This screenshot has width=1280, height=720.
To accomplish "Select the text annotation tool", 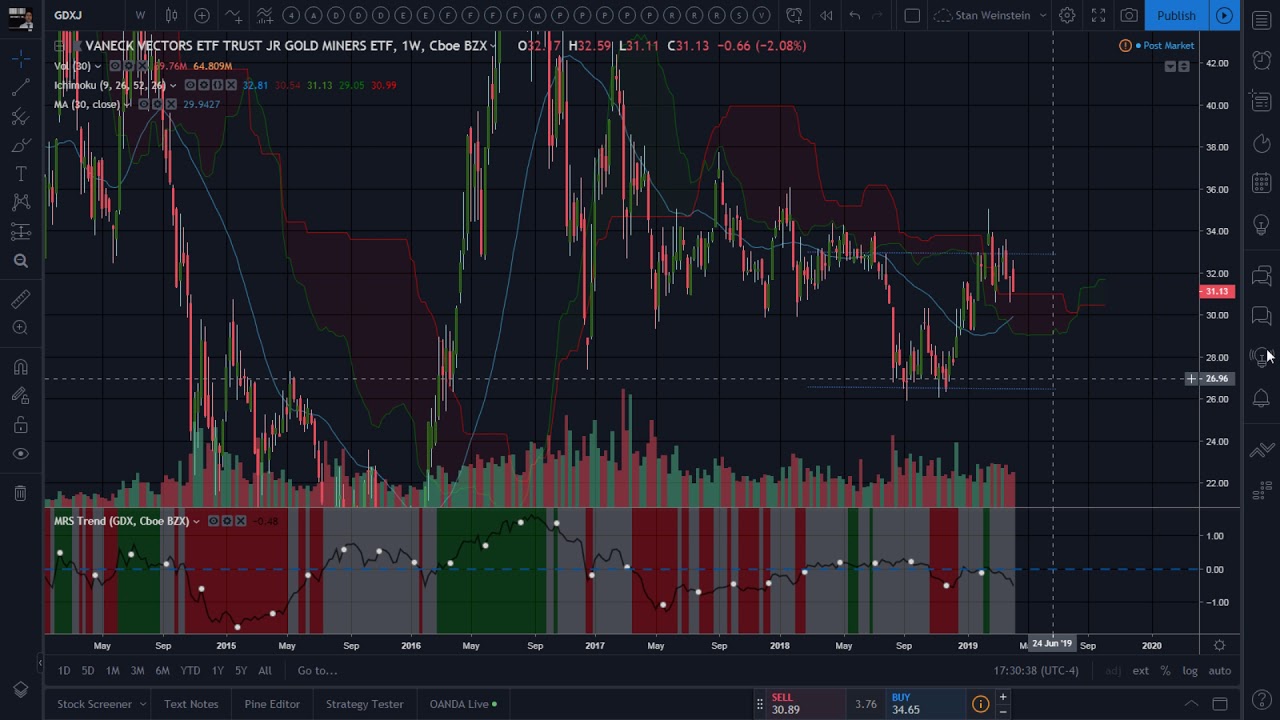I will pos(20,175).
